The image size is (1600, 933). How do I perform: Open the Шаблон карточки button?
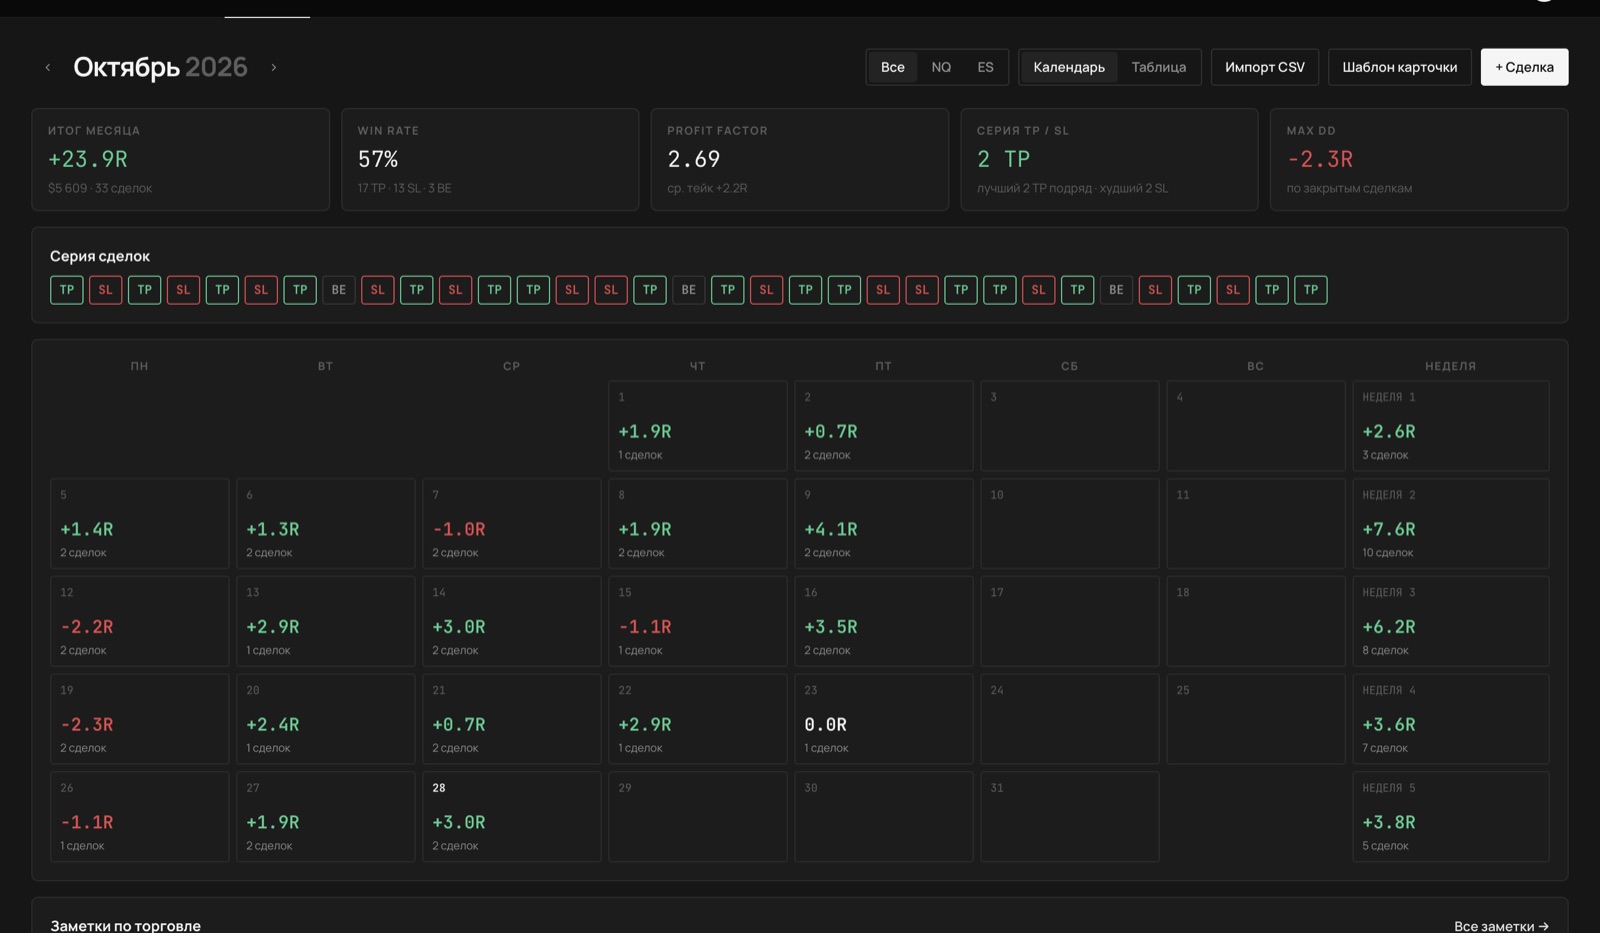click(1399, 67)
